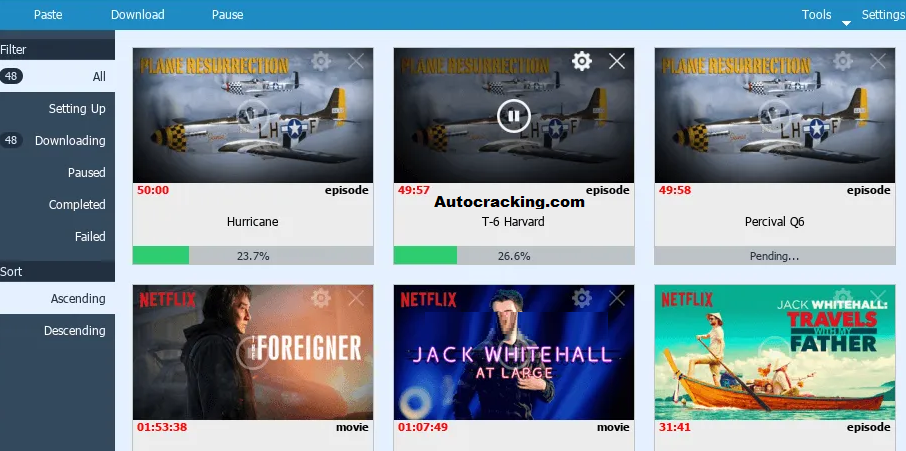Click the 48 badge beside All
906x451 pixels.
click(11, 76)
